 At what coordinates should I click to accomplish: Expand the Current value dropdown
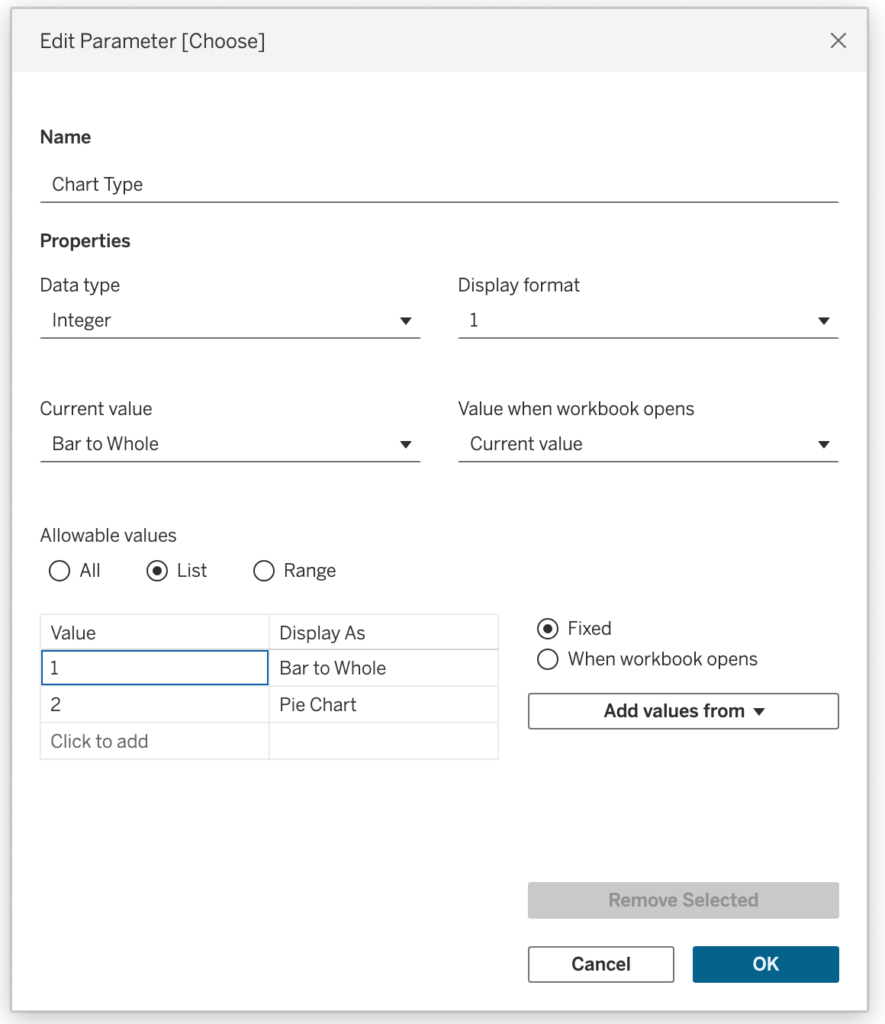[230, 444]
